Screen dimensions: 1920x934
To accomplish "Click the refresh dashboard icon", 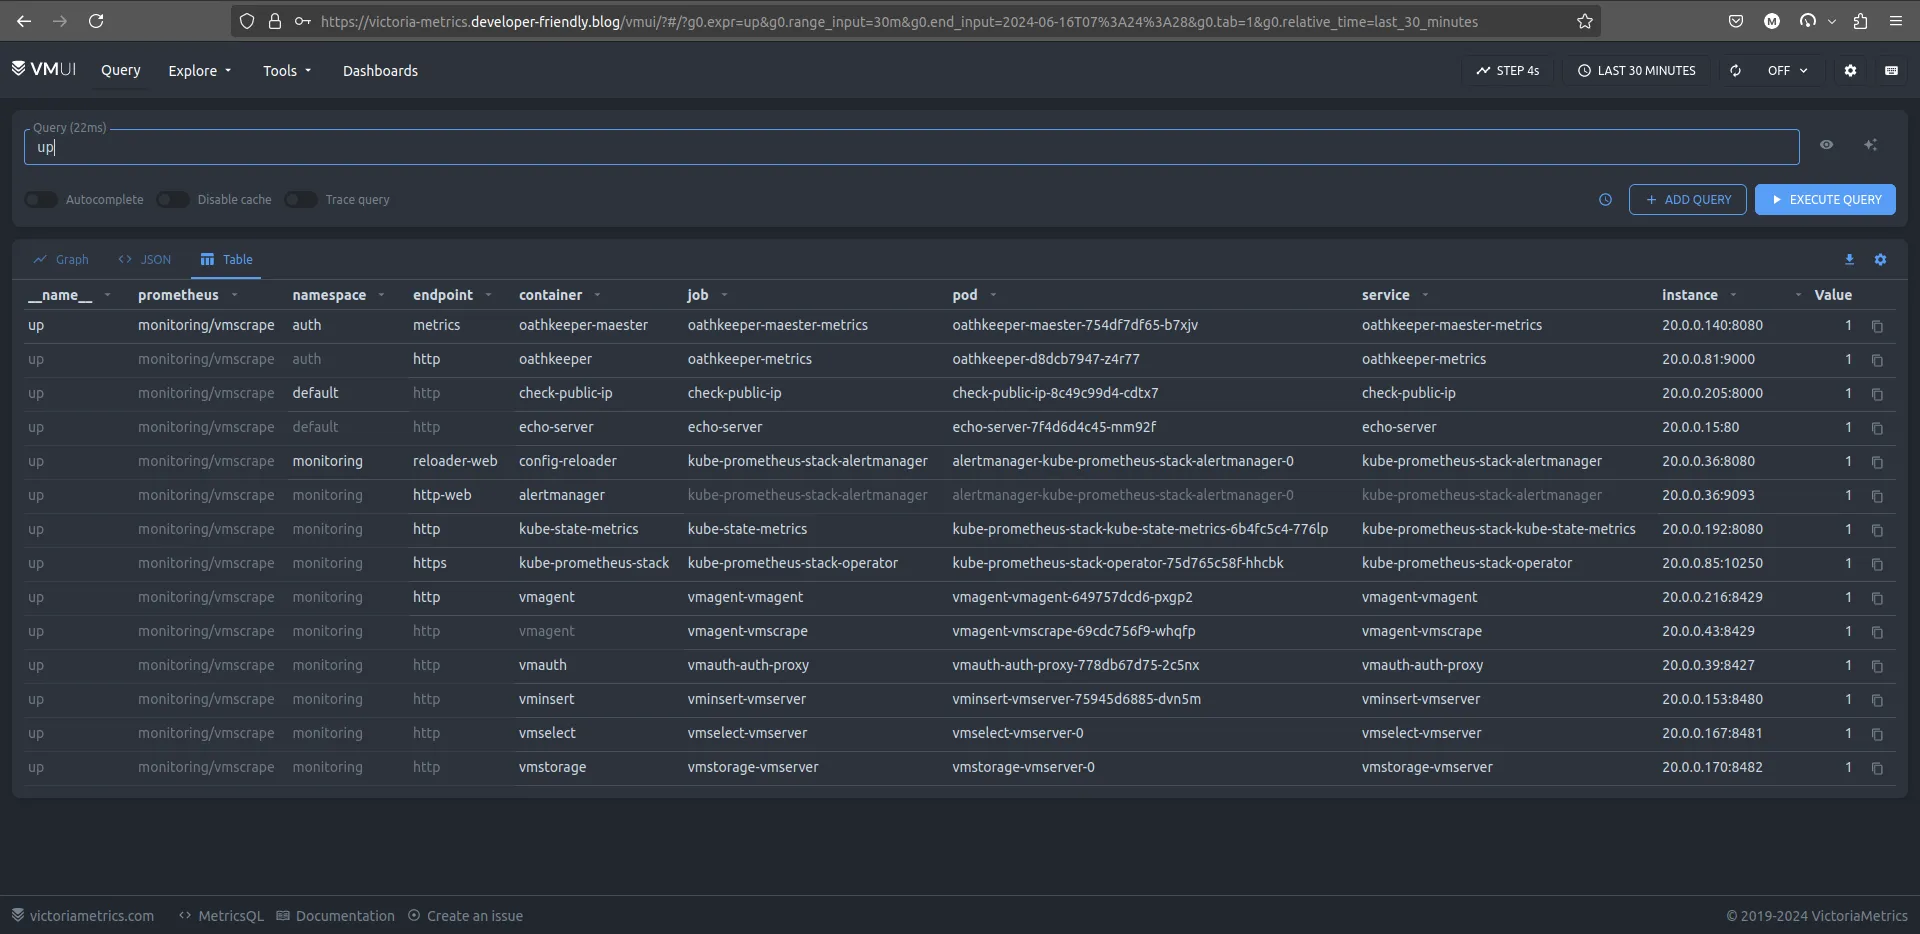I will pyautogui.click(x=1735, y=71).
